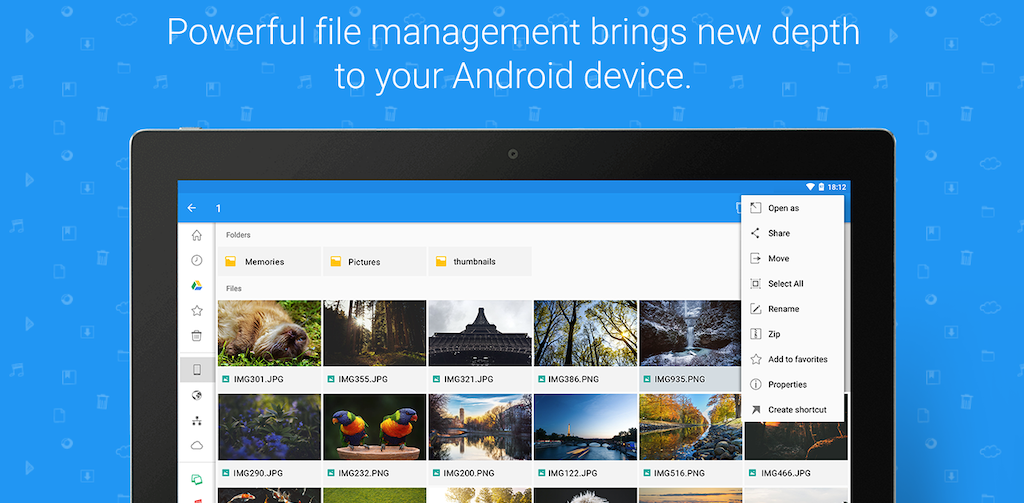
Task: Open the local network sidebar icon
Action: click(197, 421)
